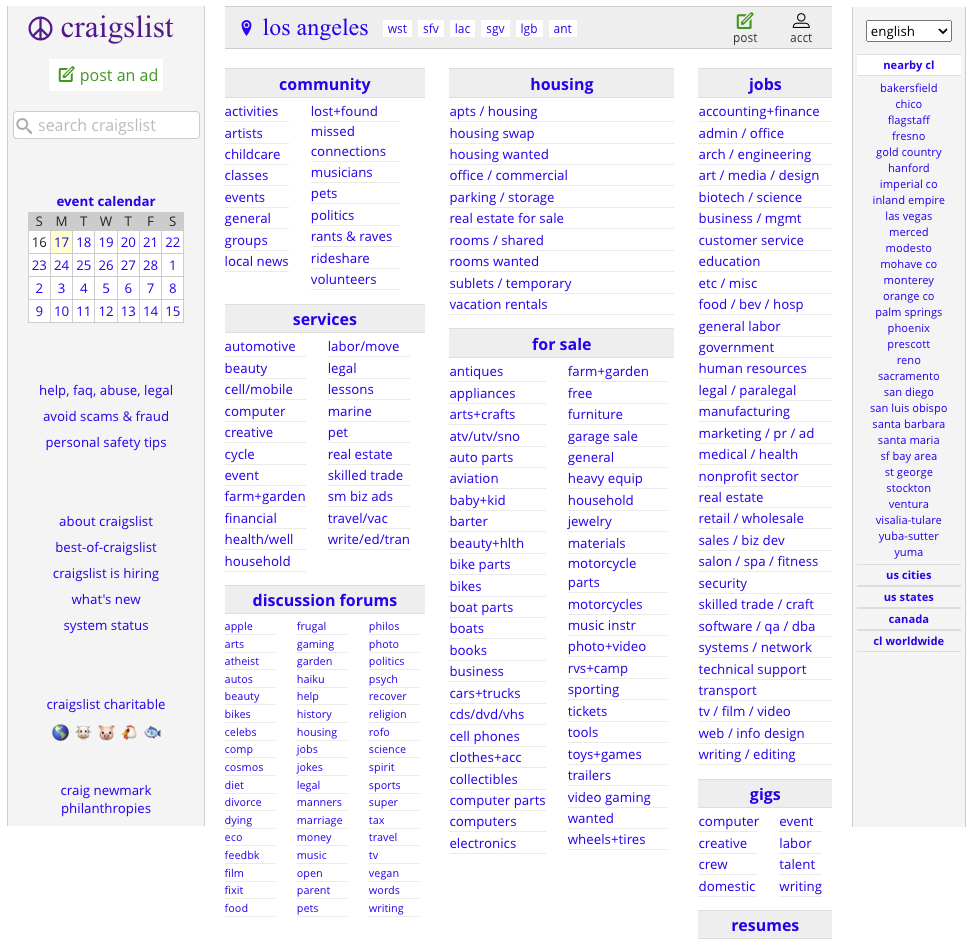Open the los angeles city link
Viewport: 973px width, 941px height.
315,28
